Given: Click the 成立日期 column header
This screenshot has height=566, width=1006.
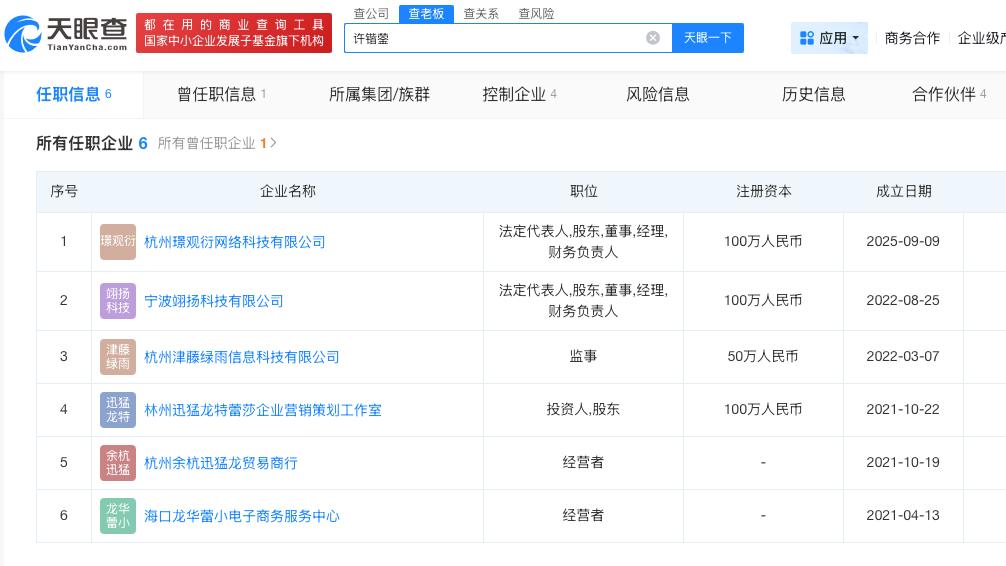Looking at the screenshot, I should [903, 191].
